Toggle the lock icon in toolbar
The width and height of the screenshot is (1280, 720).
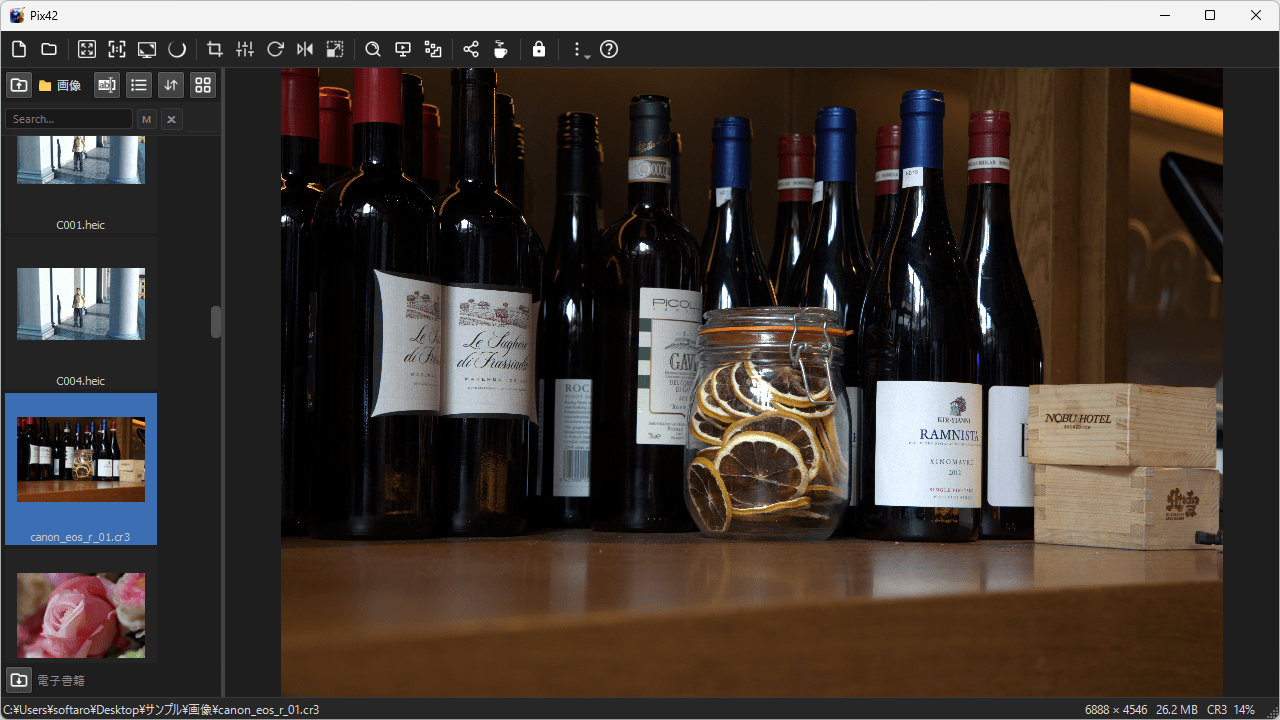click(x=539, y=49)
